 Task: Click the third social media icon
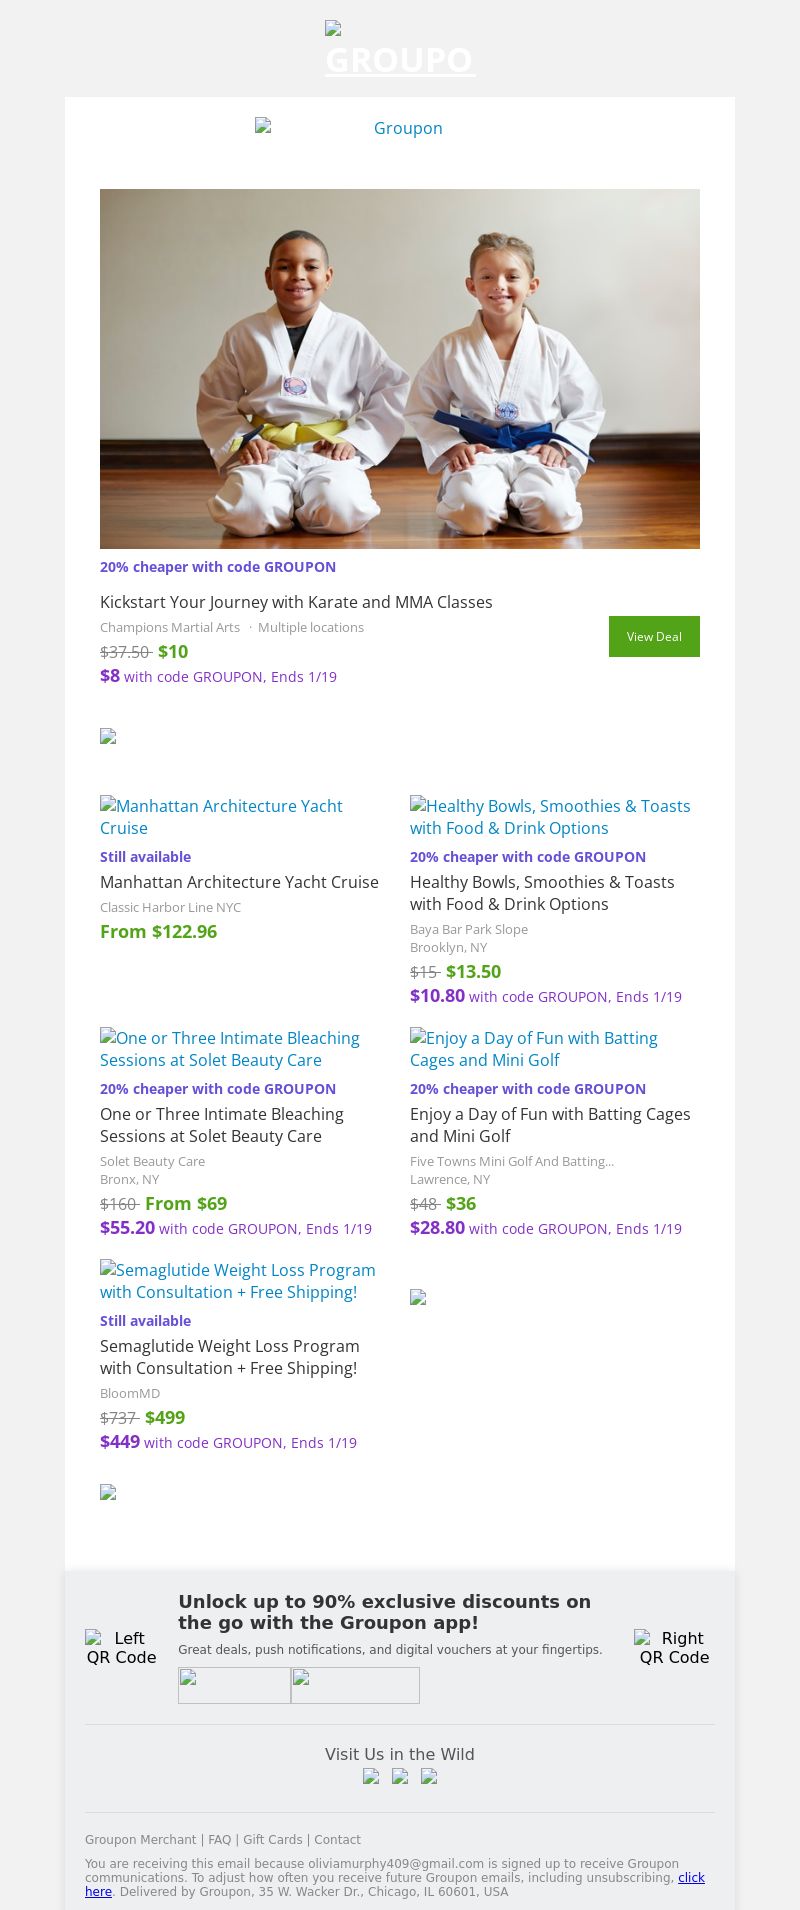tap(429, 1777)
